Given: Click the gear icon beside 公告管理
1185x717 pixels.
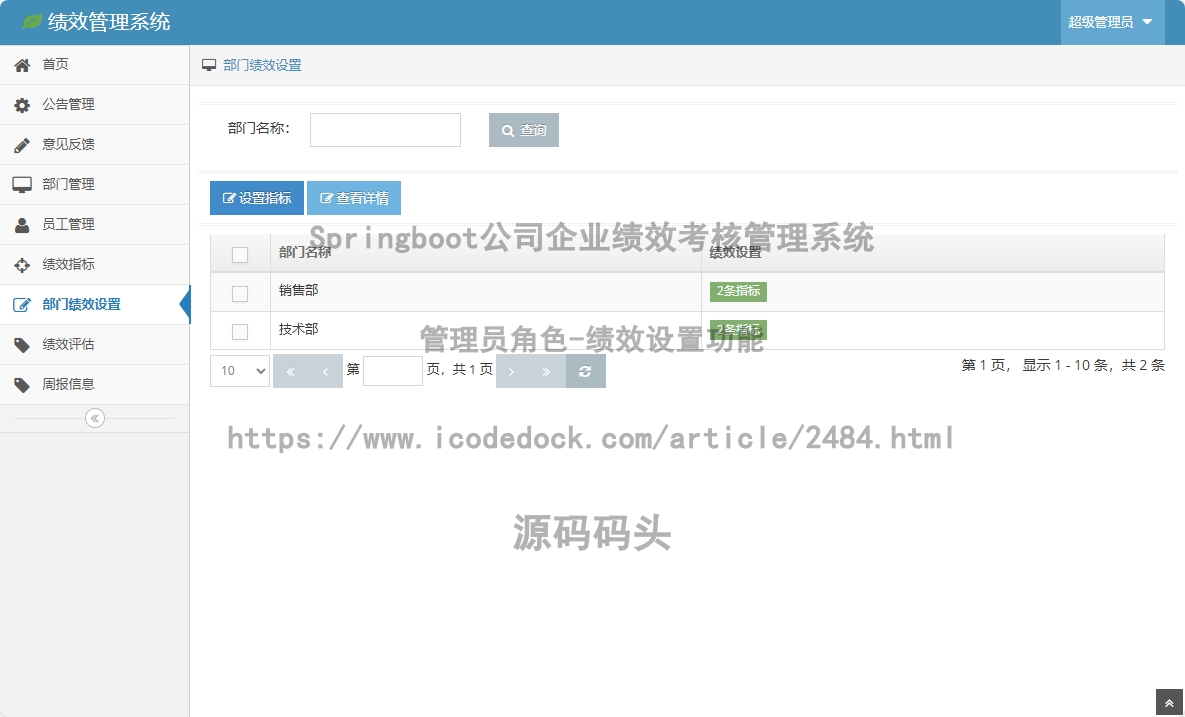Looking at the screenshot, I should [22, 105].
